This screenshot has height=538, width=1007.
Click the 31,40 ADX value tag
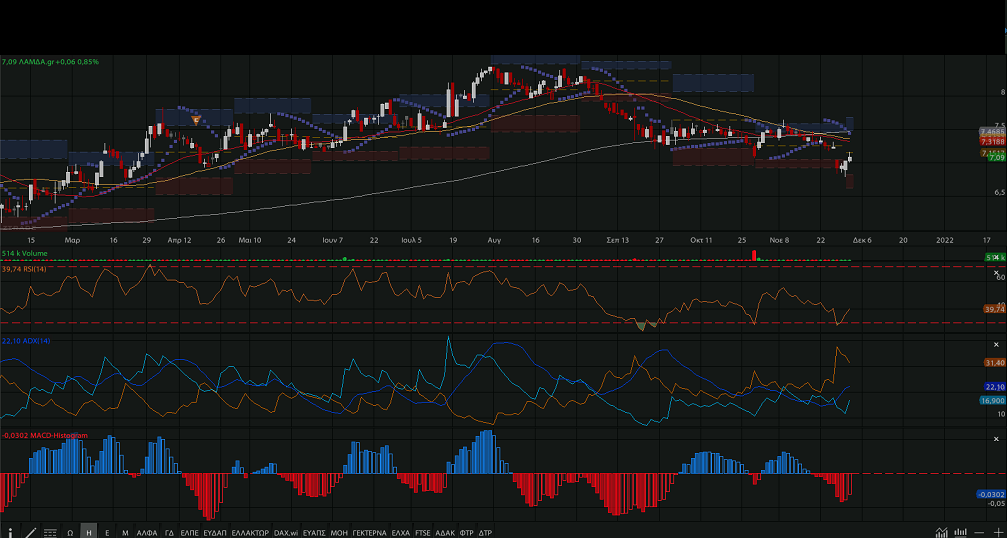995,363
